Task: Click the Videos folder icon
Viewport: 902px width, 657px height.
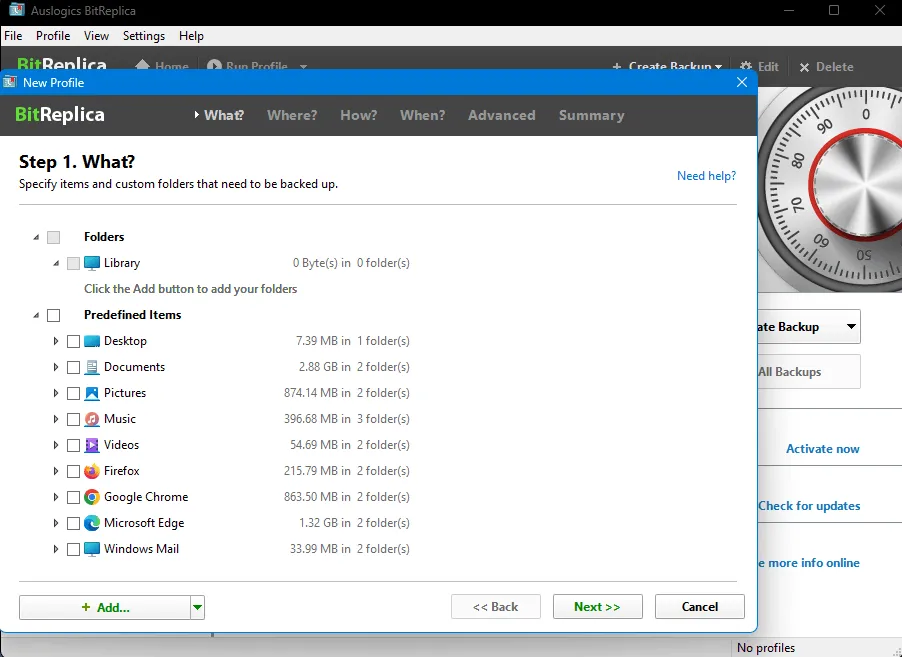Action: pos(92,445)
